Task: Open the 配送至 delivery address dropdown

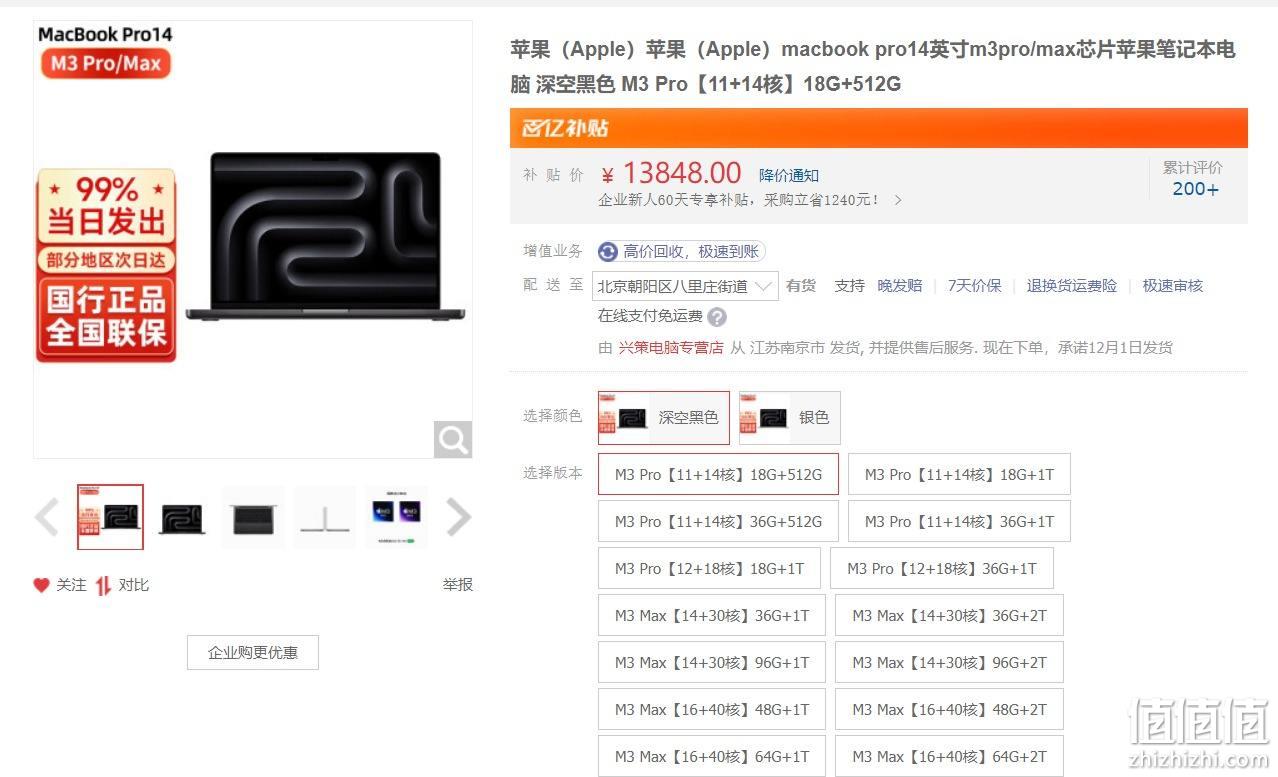Action: point(685,286)
